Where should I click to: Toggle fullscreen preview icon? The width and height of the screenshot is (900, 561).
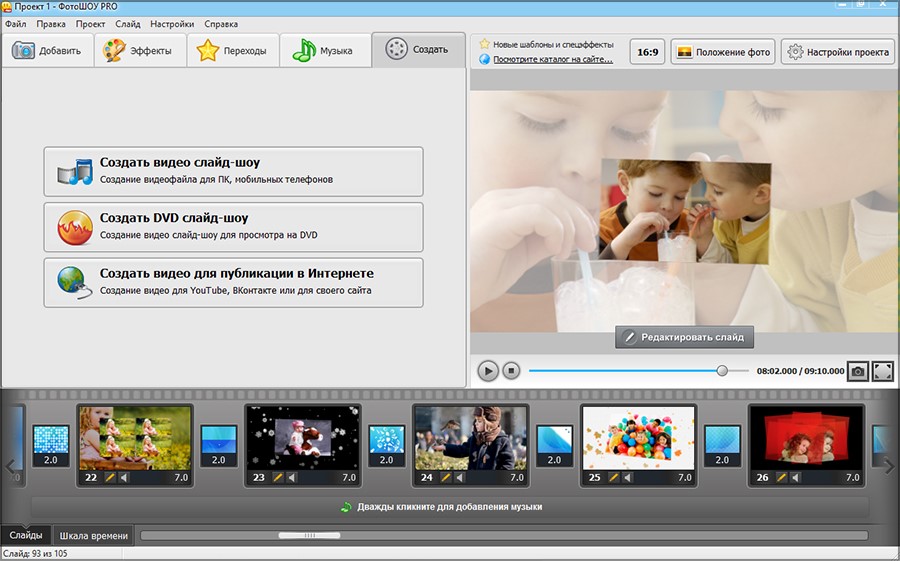click(883, 371)
